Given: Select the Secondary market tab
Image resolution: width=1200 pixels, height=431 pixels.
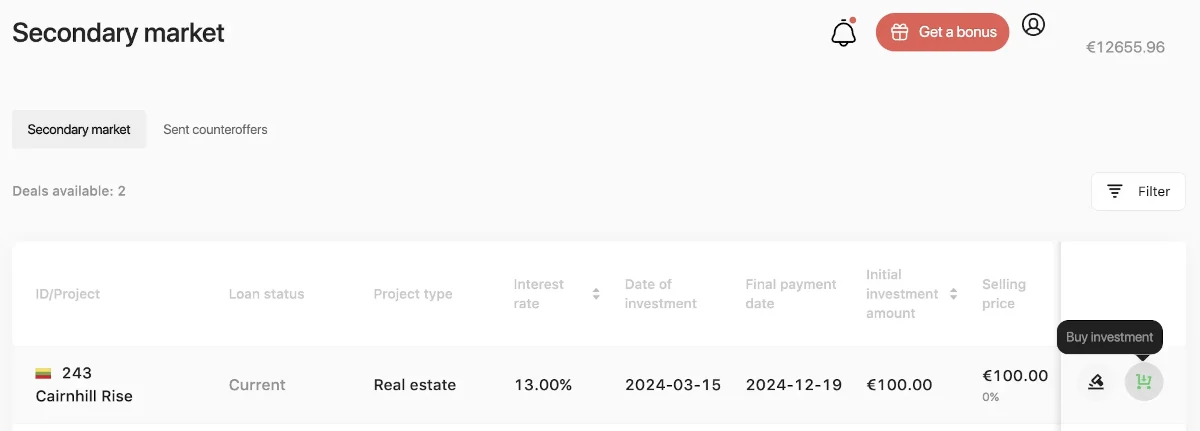Looking at the screenshot, I should [79, 129].
